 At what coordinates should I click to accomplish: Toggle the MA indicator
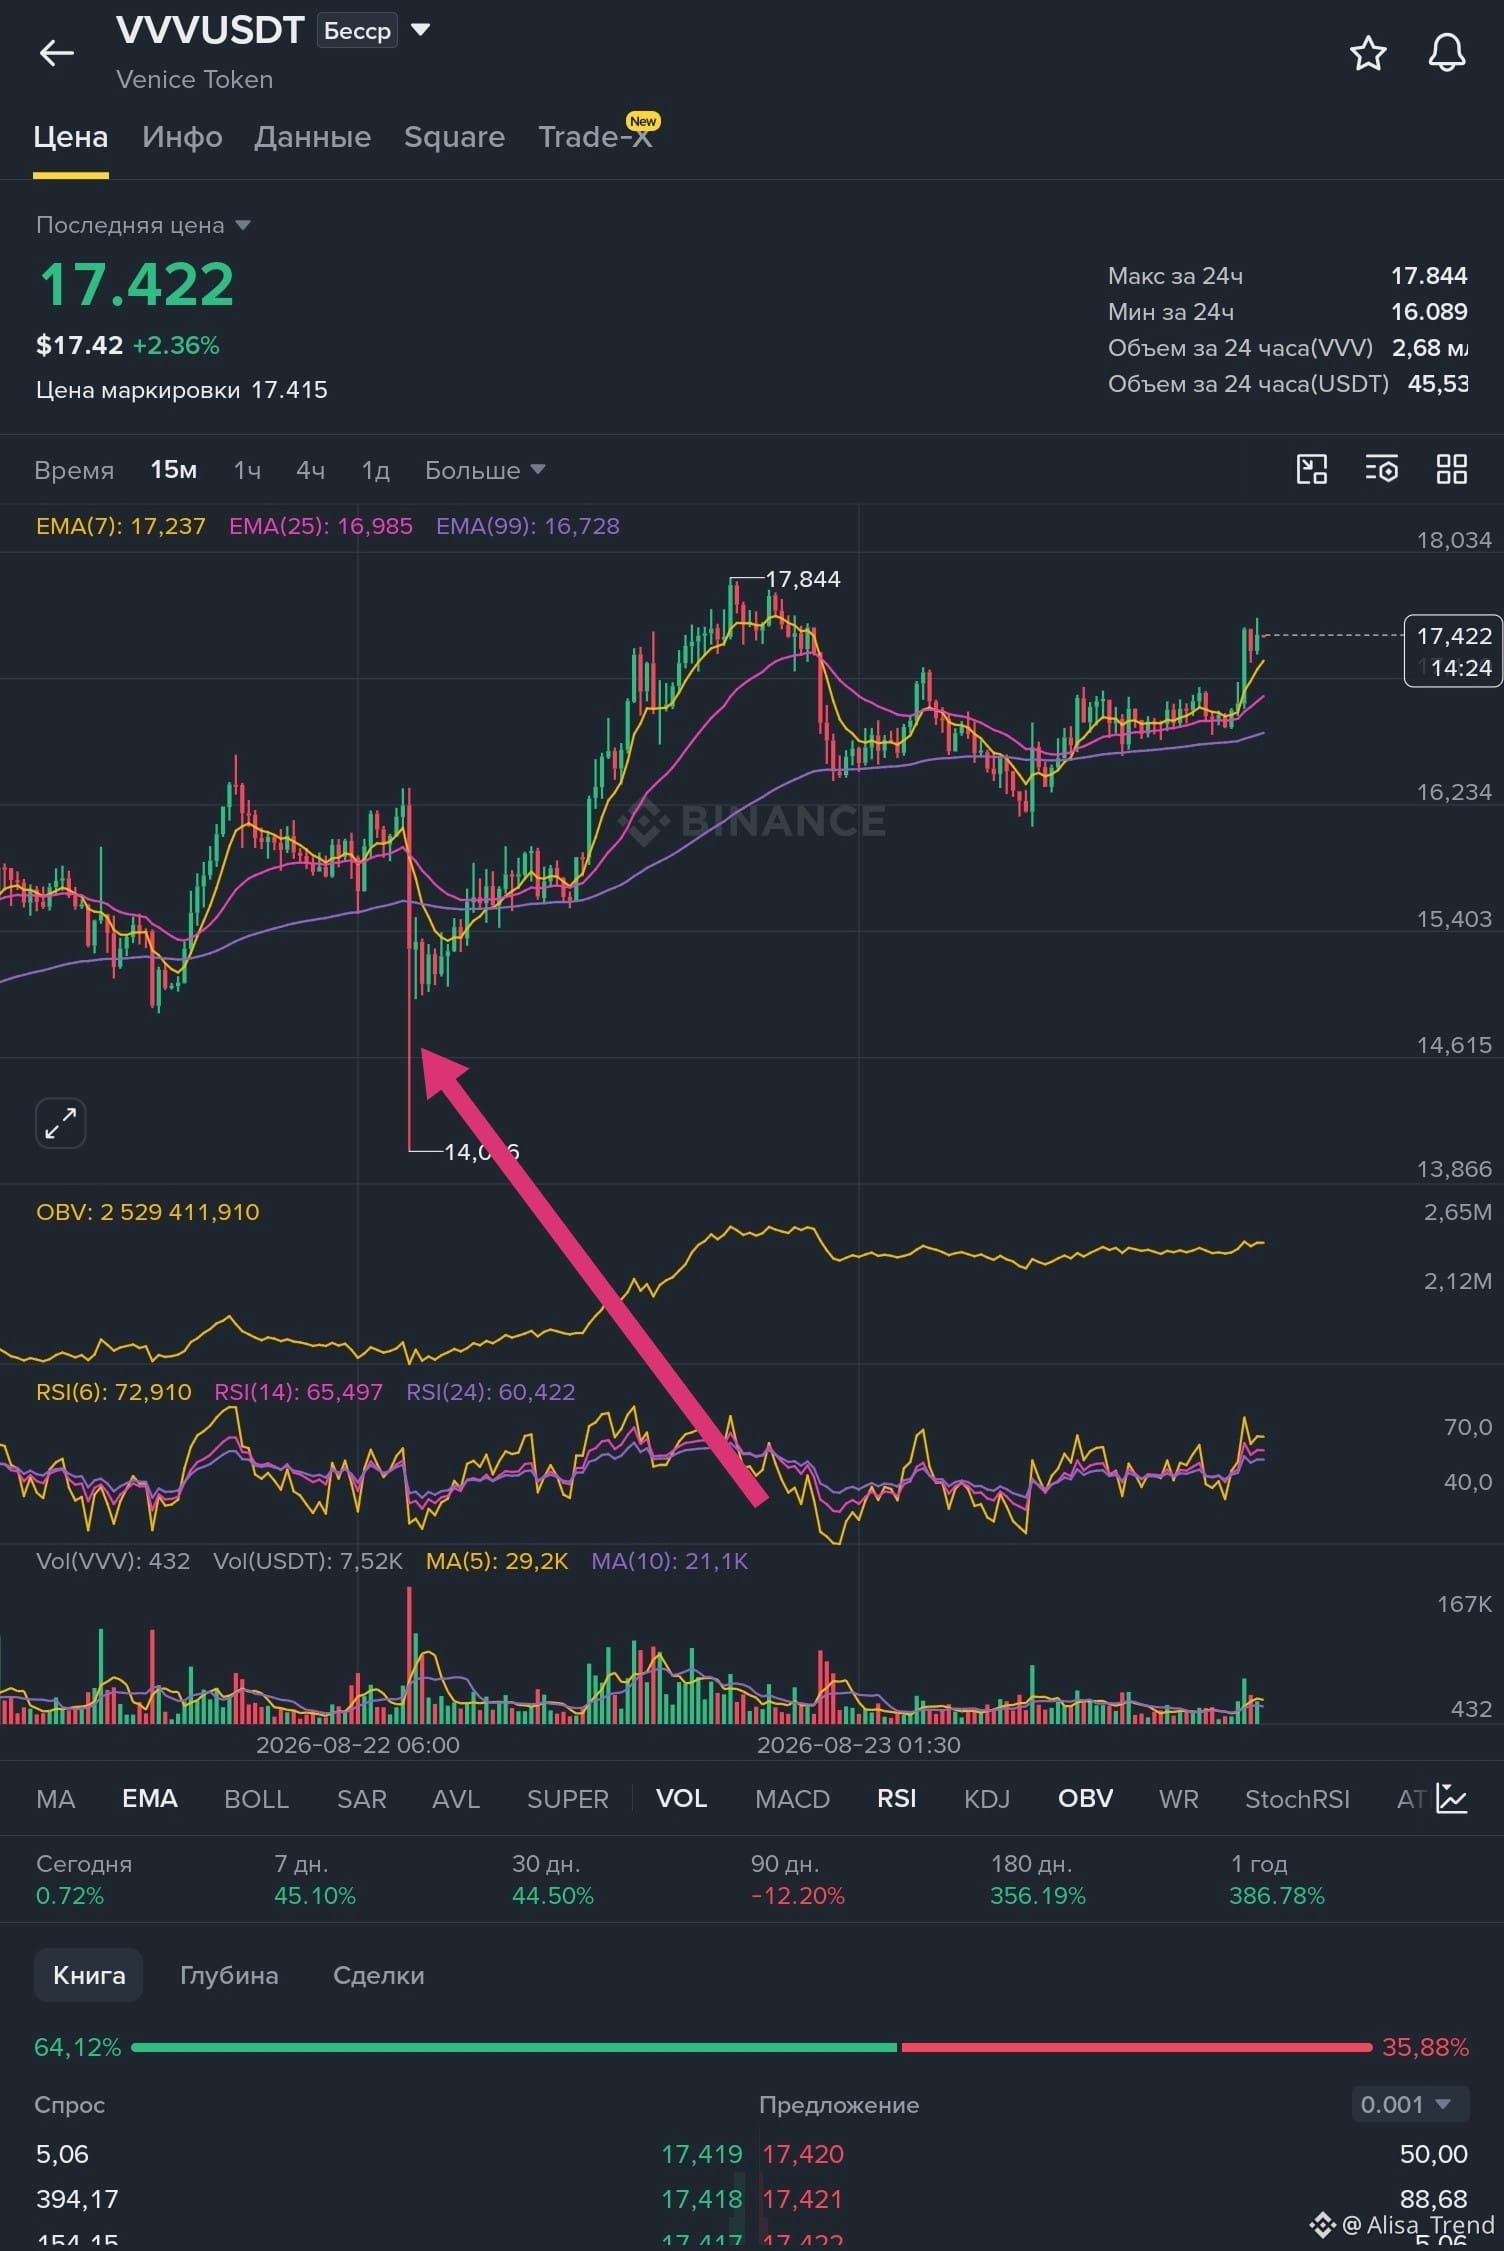[x=55, y=1799]
